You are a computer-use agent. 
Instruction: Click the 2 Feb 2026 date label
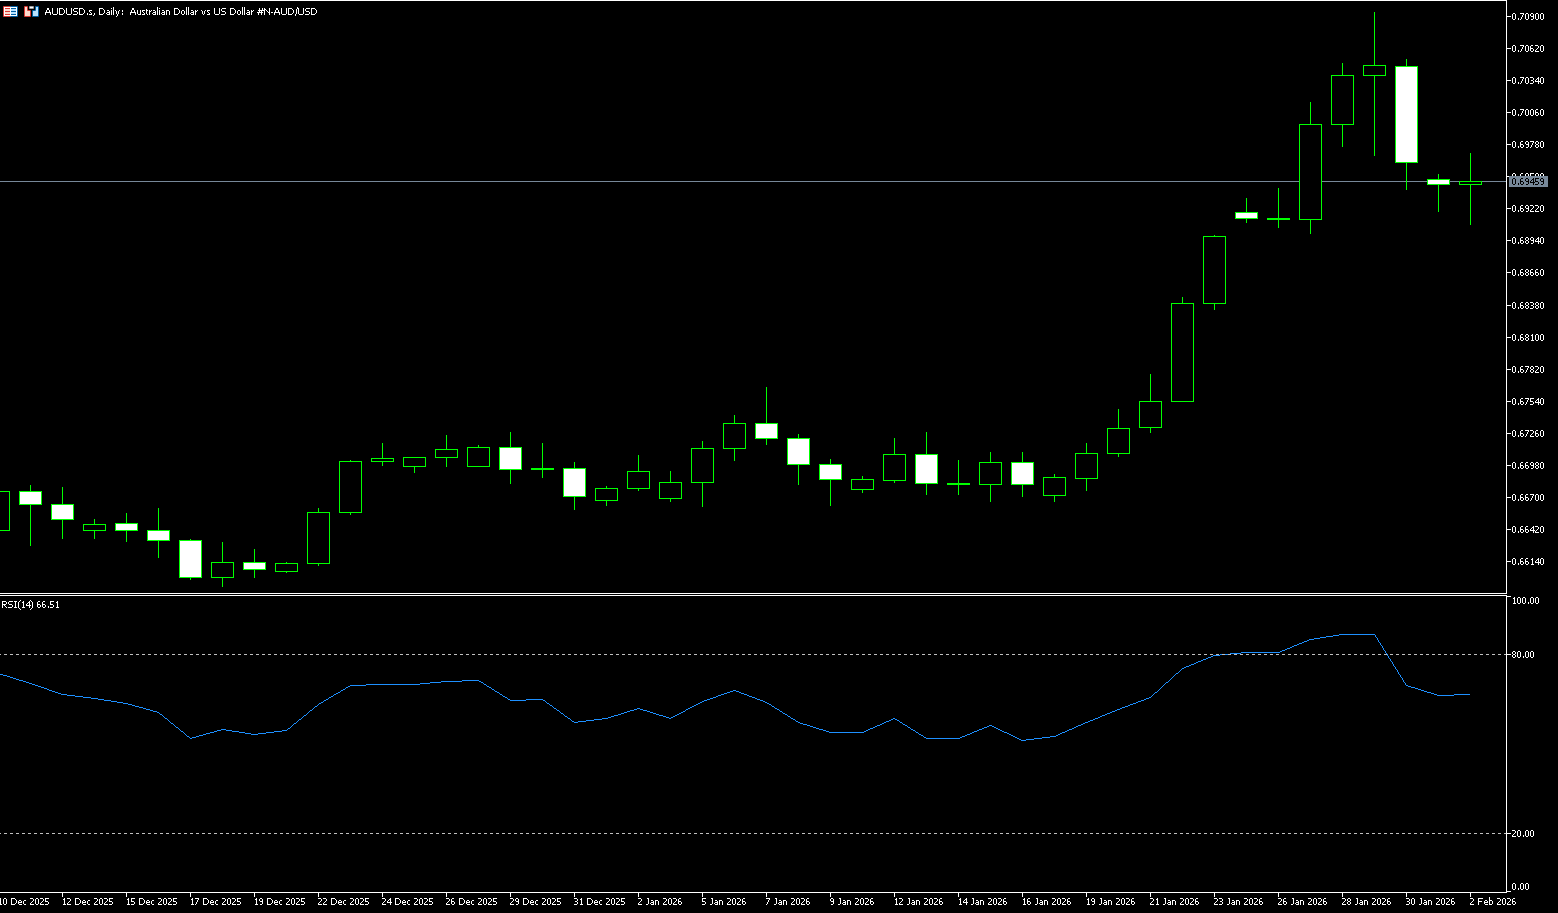tap(1492, 902)
